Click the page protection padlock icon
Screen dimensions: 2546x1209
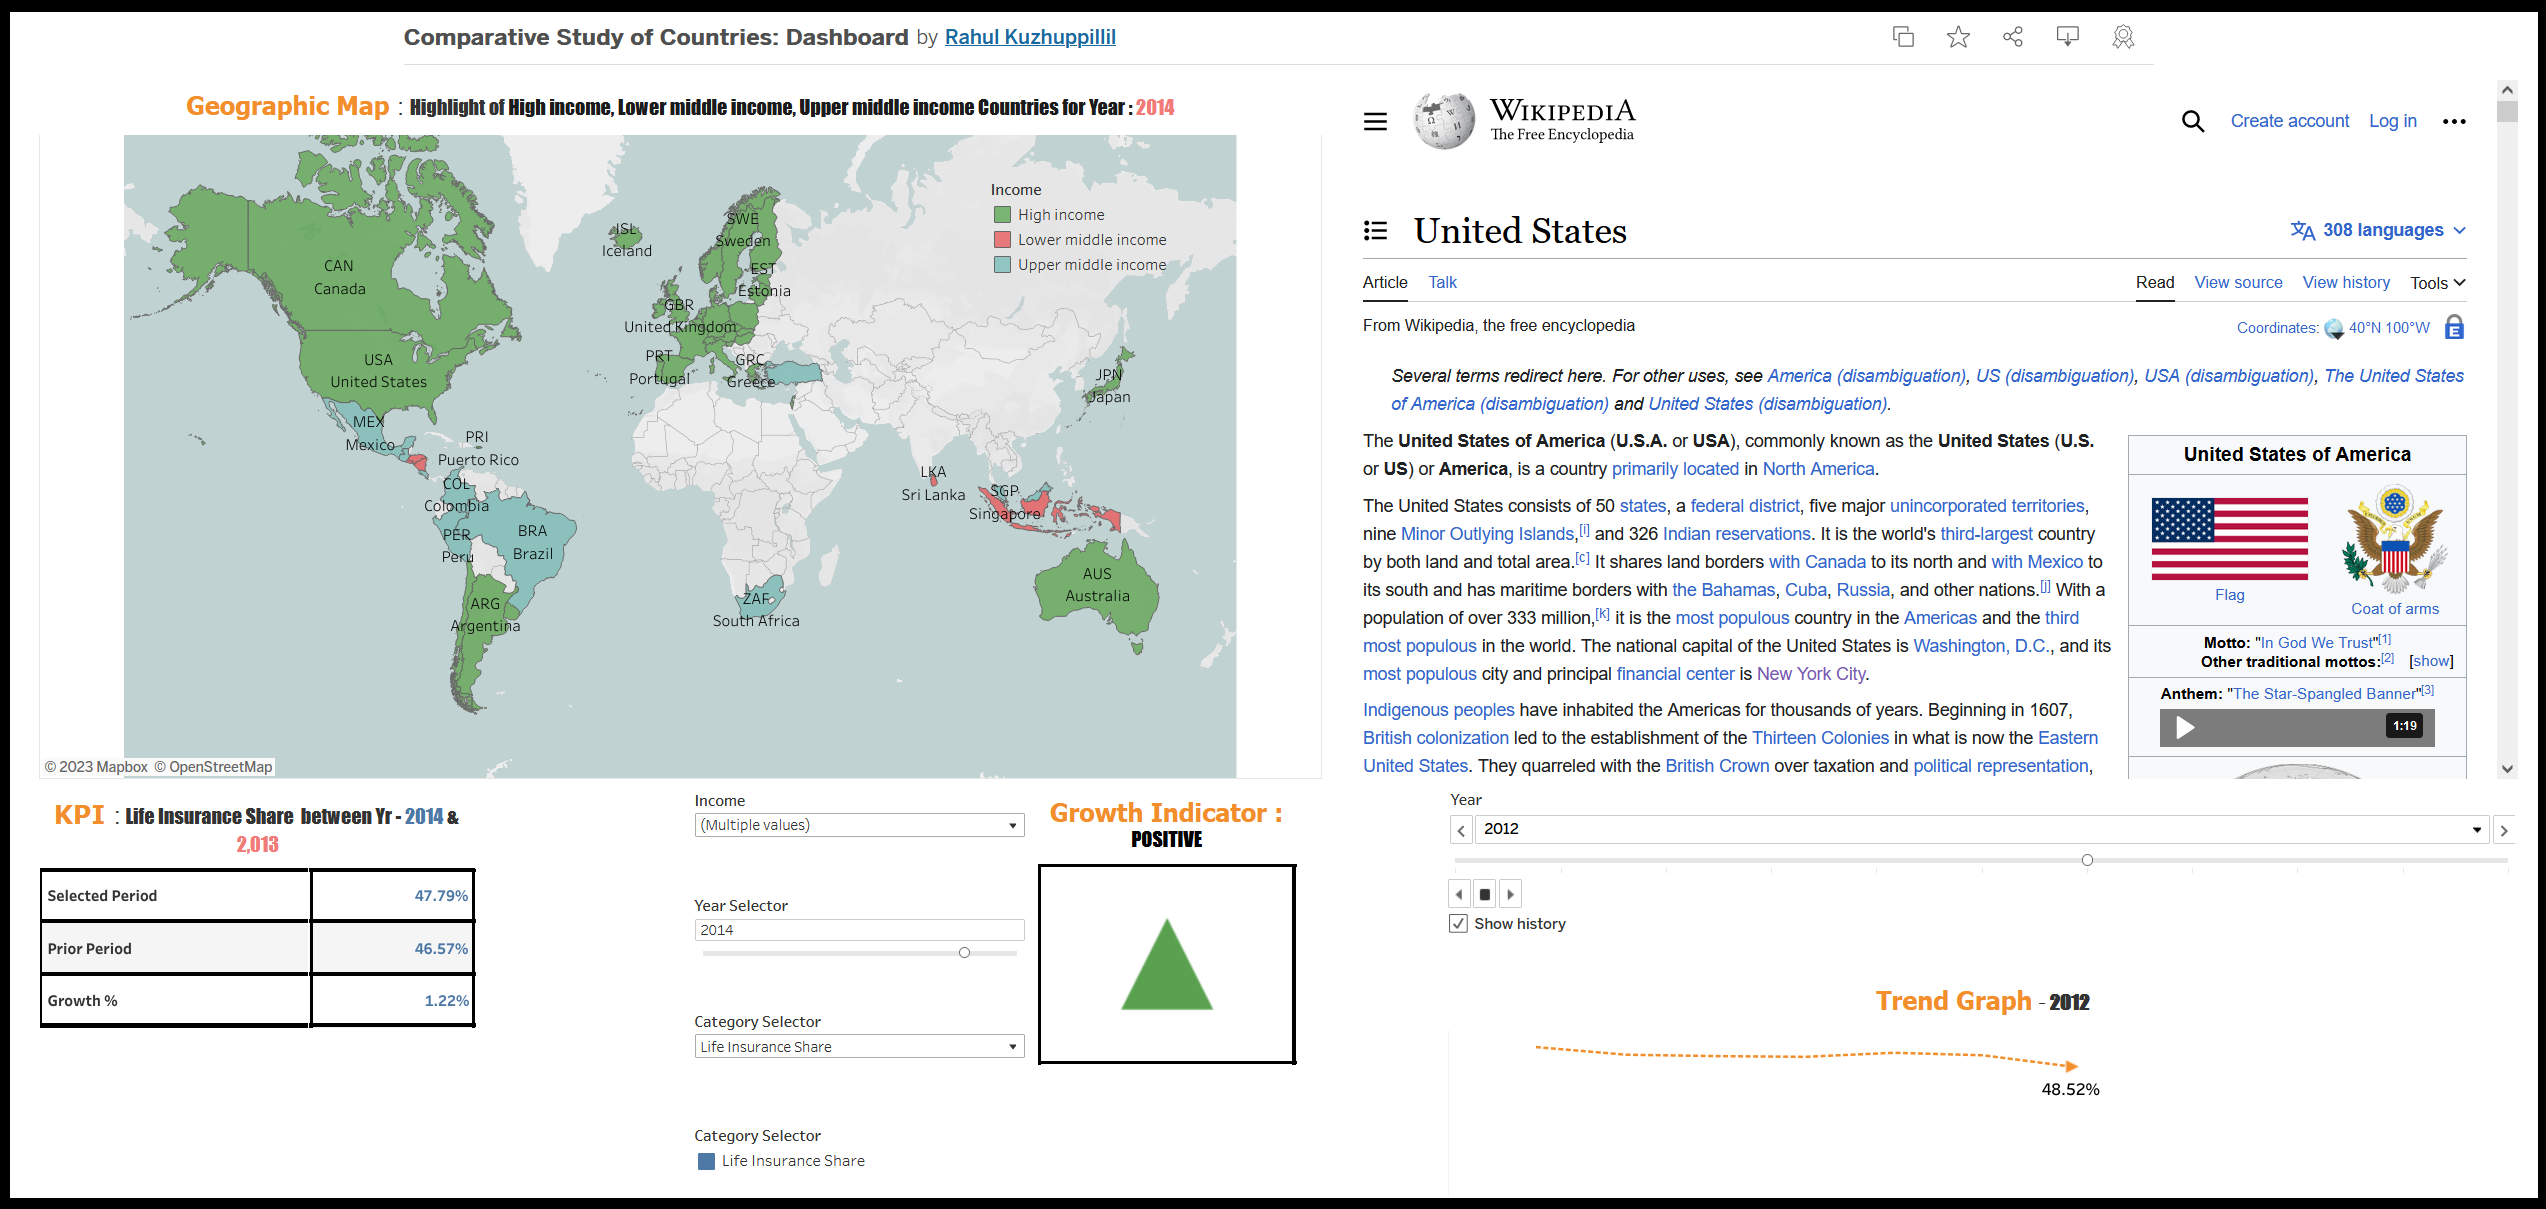pyautogui.click(x=2454, y=327)
